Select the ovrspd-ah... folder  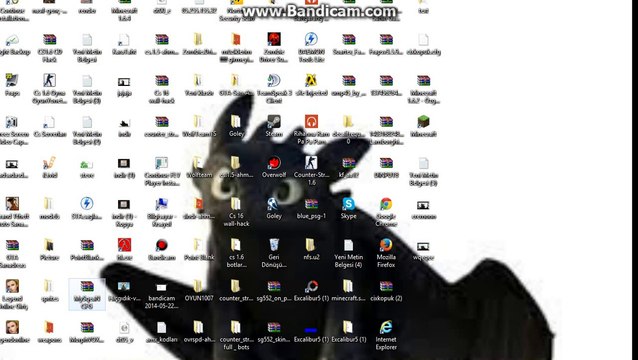(199, 331)
